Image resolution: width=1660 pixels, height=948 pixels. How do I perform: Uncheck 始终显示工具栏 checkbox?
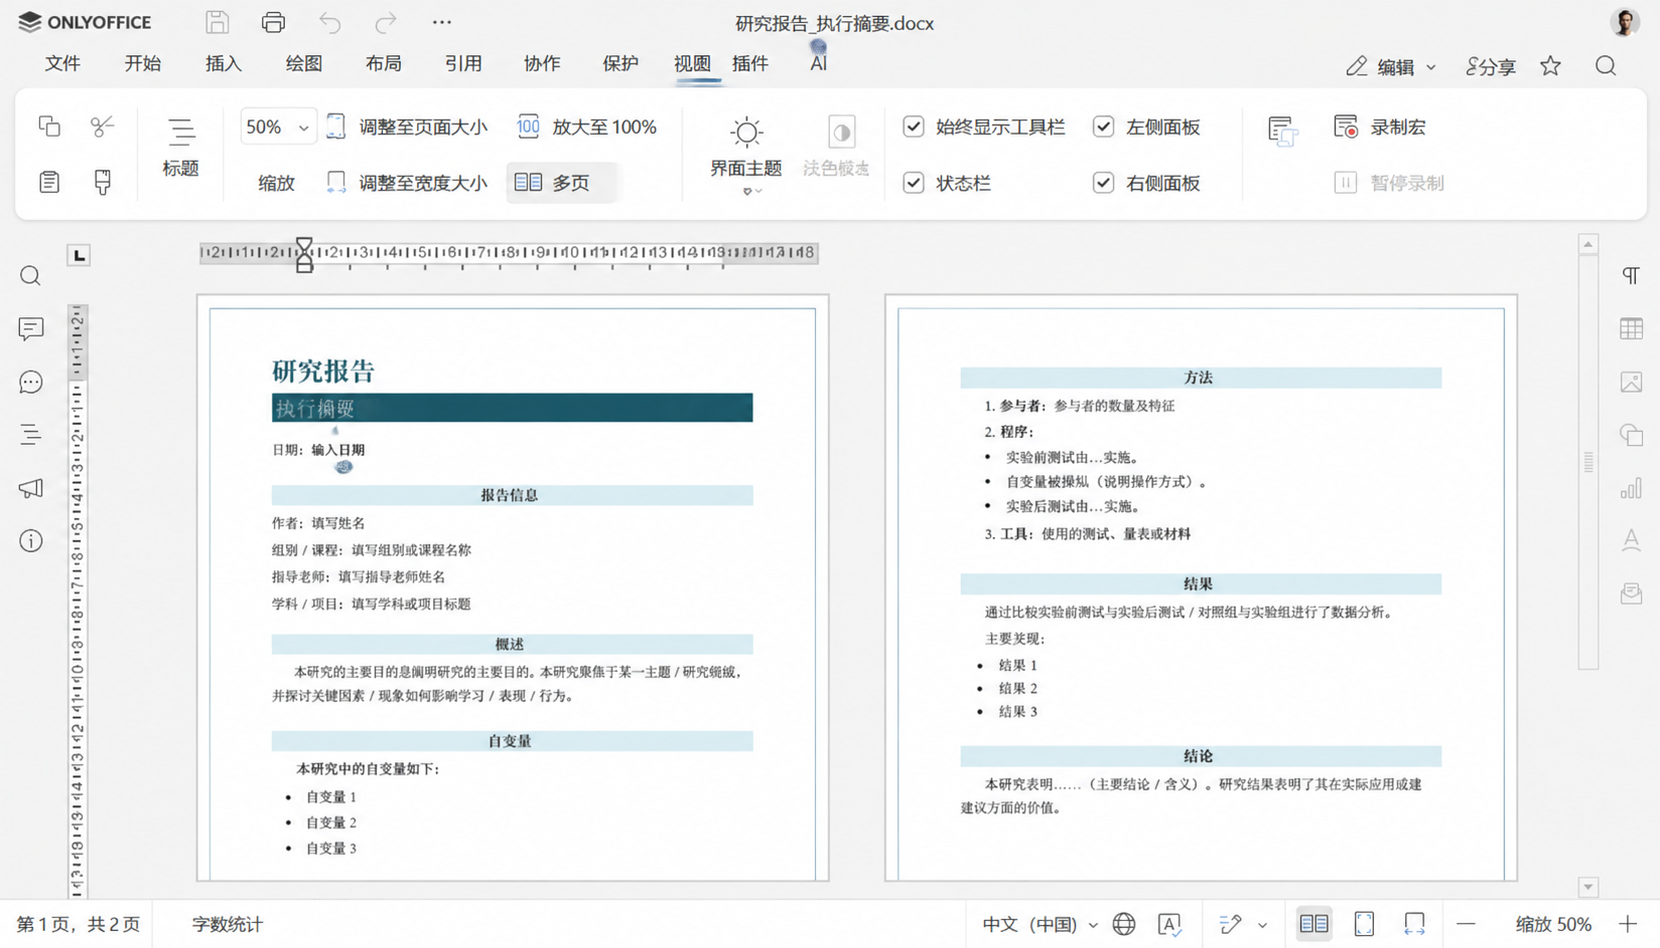(x=913, y=126)
